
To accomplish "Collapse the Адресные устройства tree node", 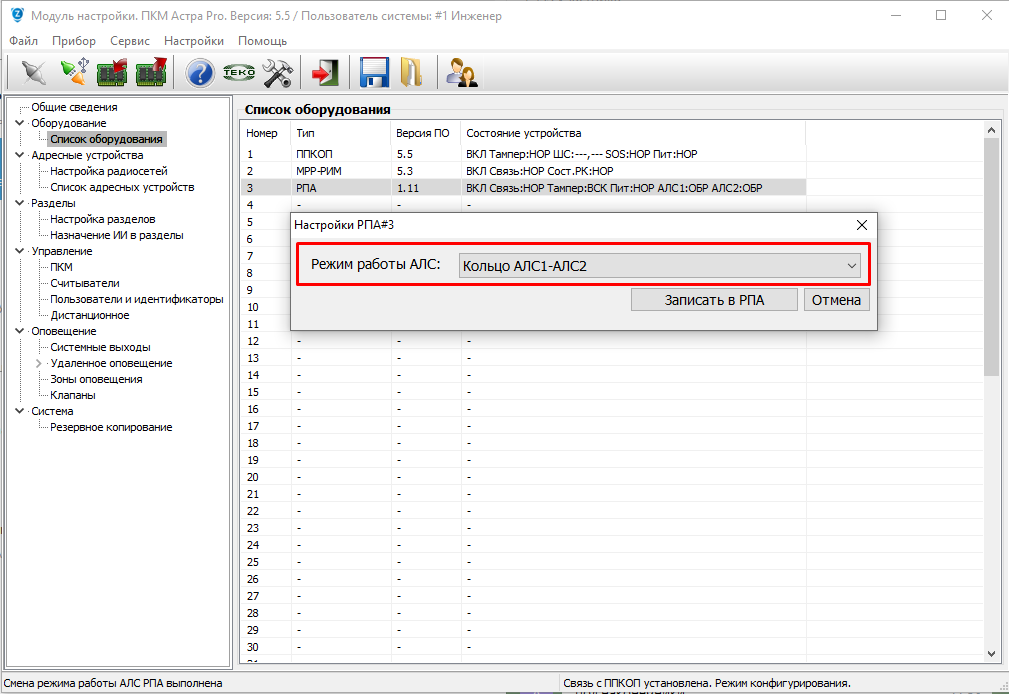I will pyautogui.click(x=20, y=155).
